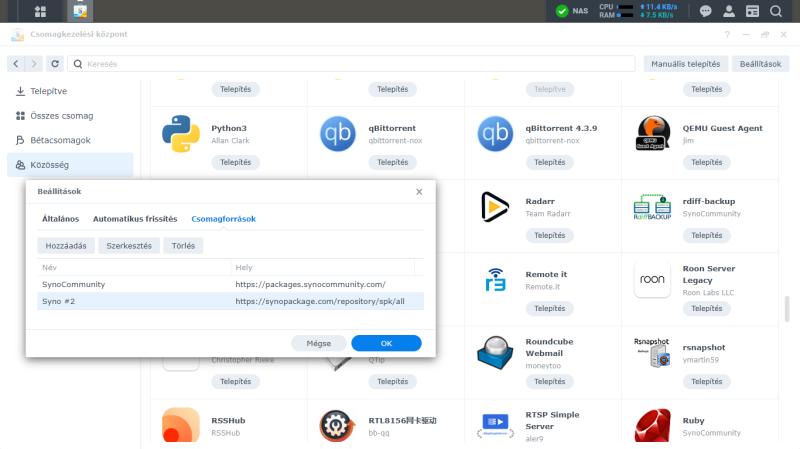Image resolution: width=800 pixels, height=449 pixels.
Task: Click the Ruby package icon
Action: tap(652, 426)
